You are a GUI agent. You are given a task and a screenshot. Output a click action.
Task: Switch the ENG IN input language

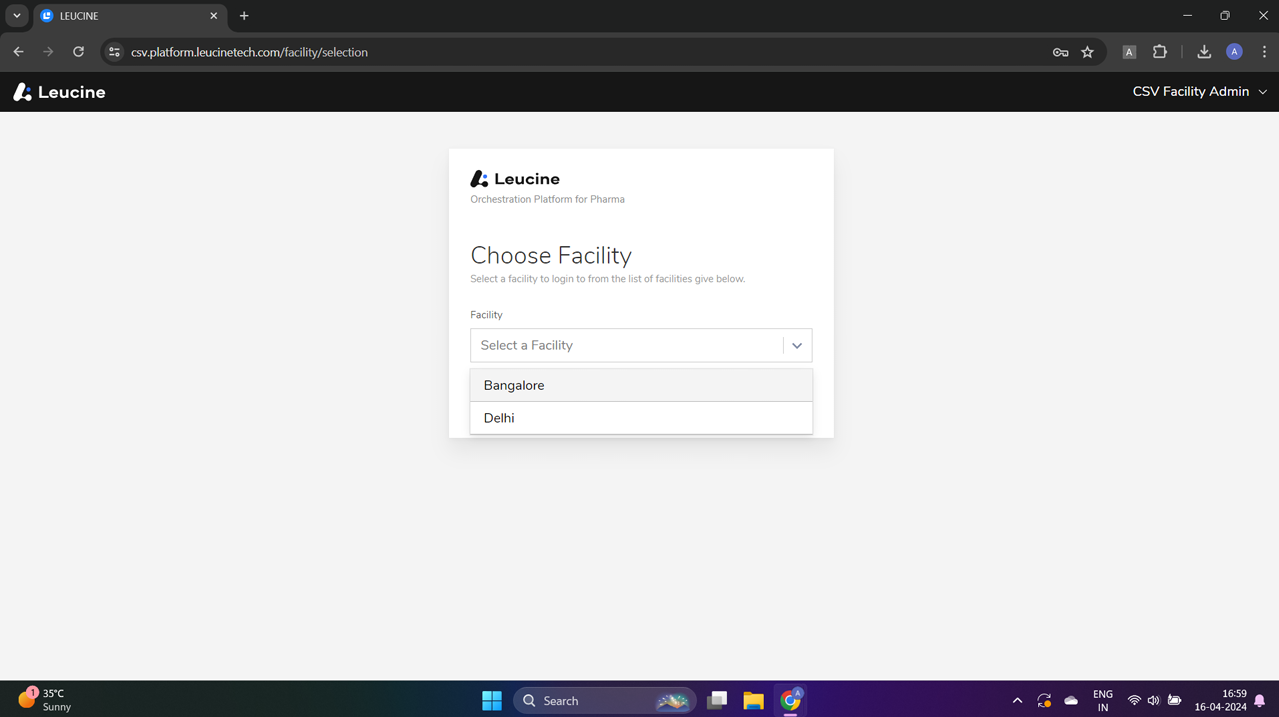coord(1103,700)
